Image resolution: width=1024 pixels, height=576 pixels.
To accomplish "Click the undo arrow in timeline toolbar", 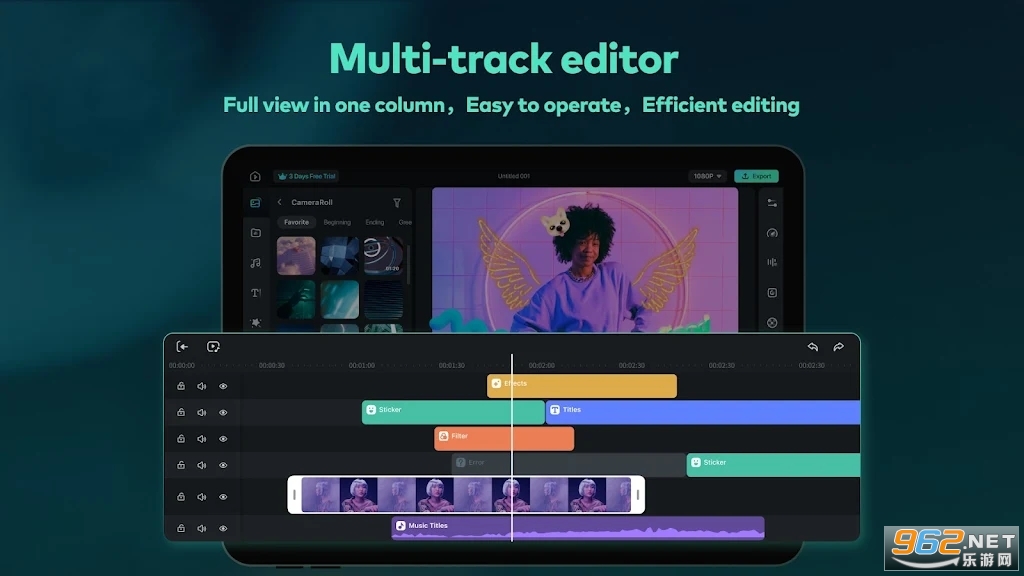I will (x=812, y=347).
